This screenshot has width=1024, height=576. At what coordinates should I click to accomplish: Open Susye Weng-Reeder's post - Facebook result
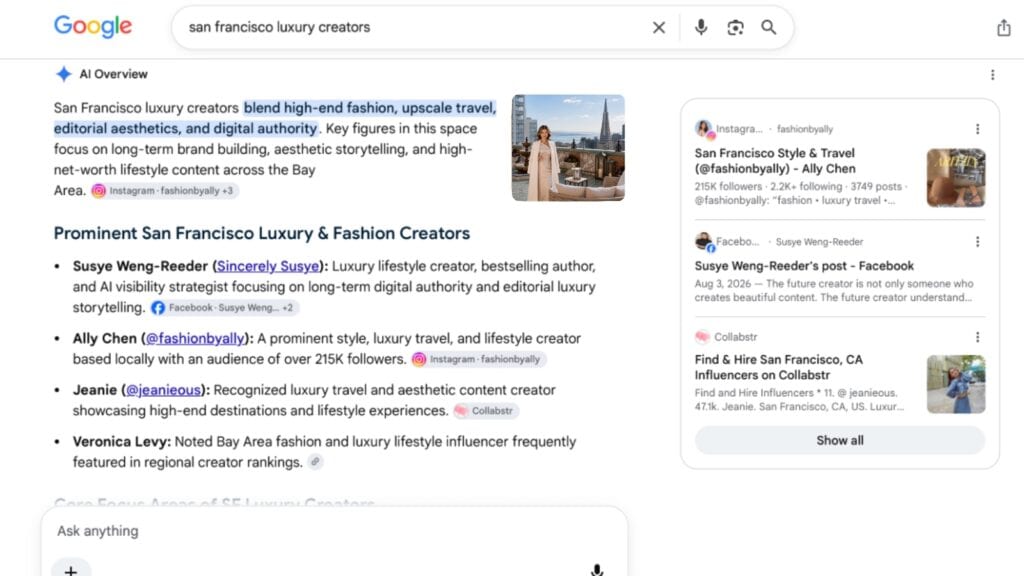(804, 266)
